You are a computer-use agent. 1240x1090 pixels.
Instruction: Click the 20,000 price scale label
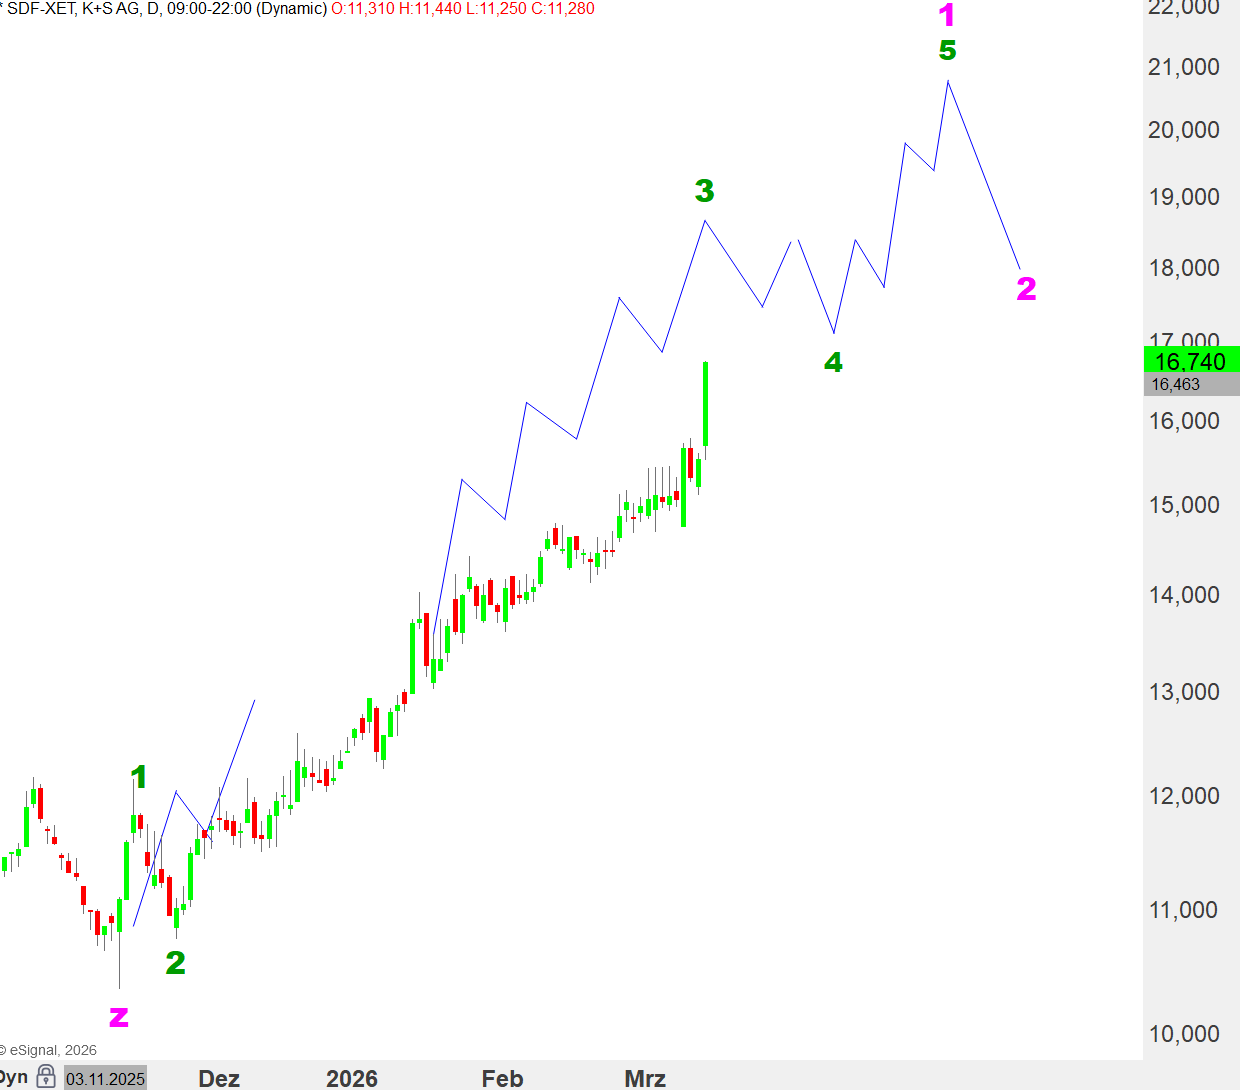(x=1183, y=130)
